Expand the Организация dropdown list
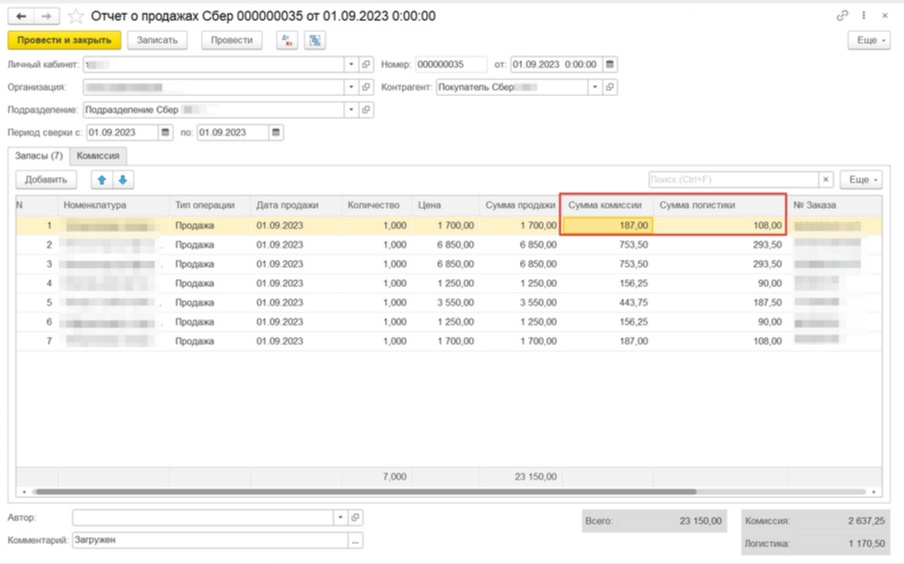904x564 pixels. tap(351, 87)
